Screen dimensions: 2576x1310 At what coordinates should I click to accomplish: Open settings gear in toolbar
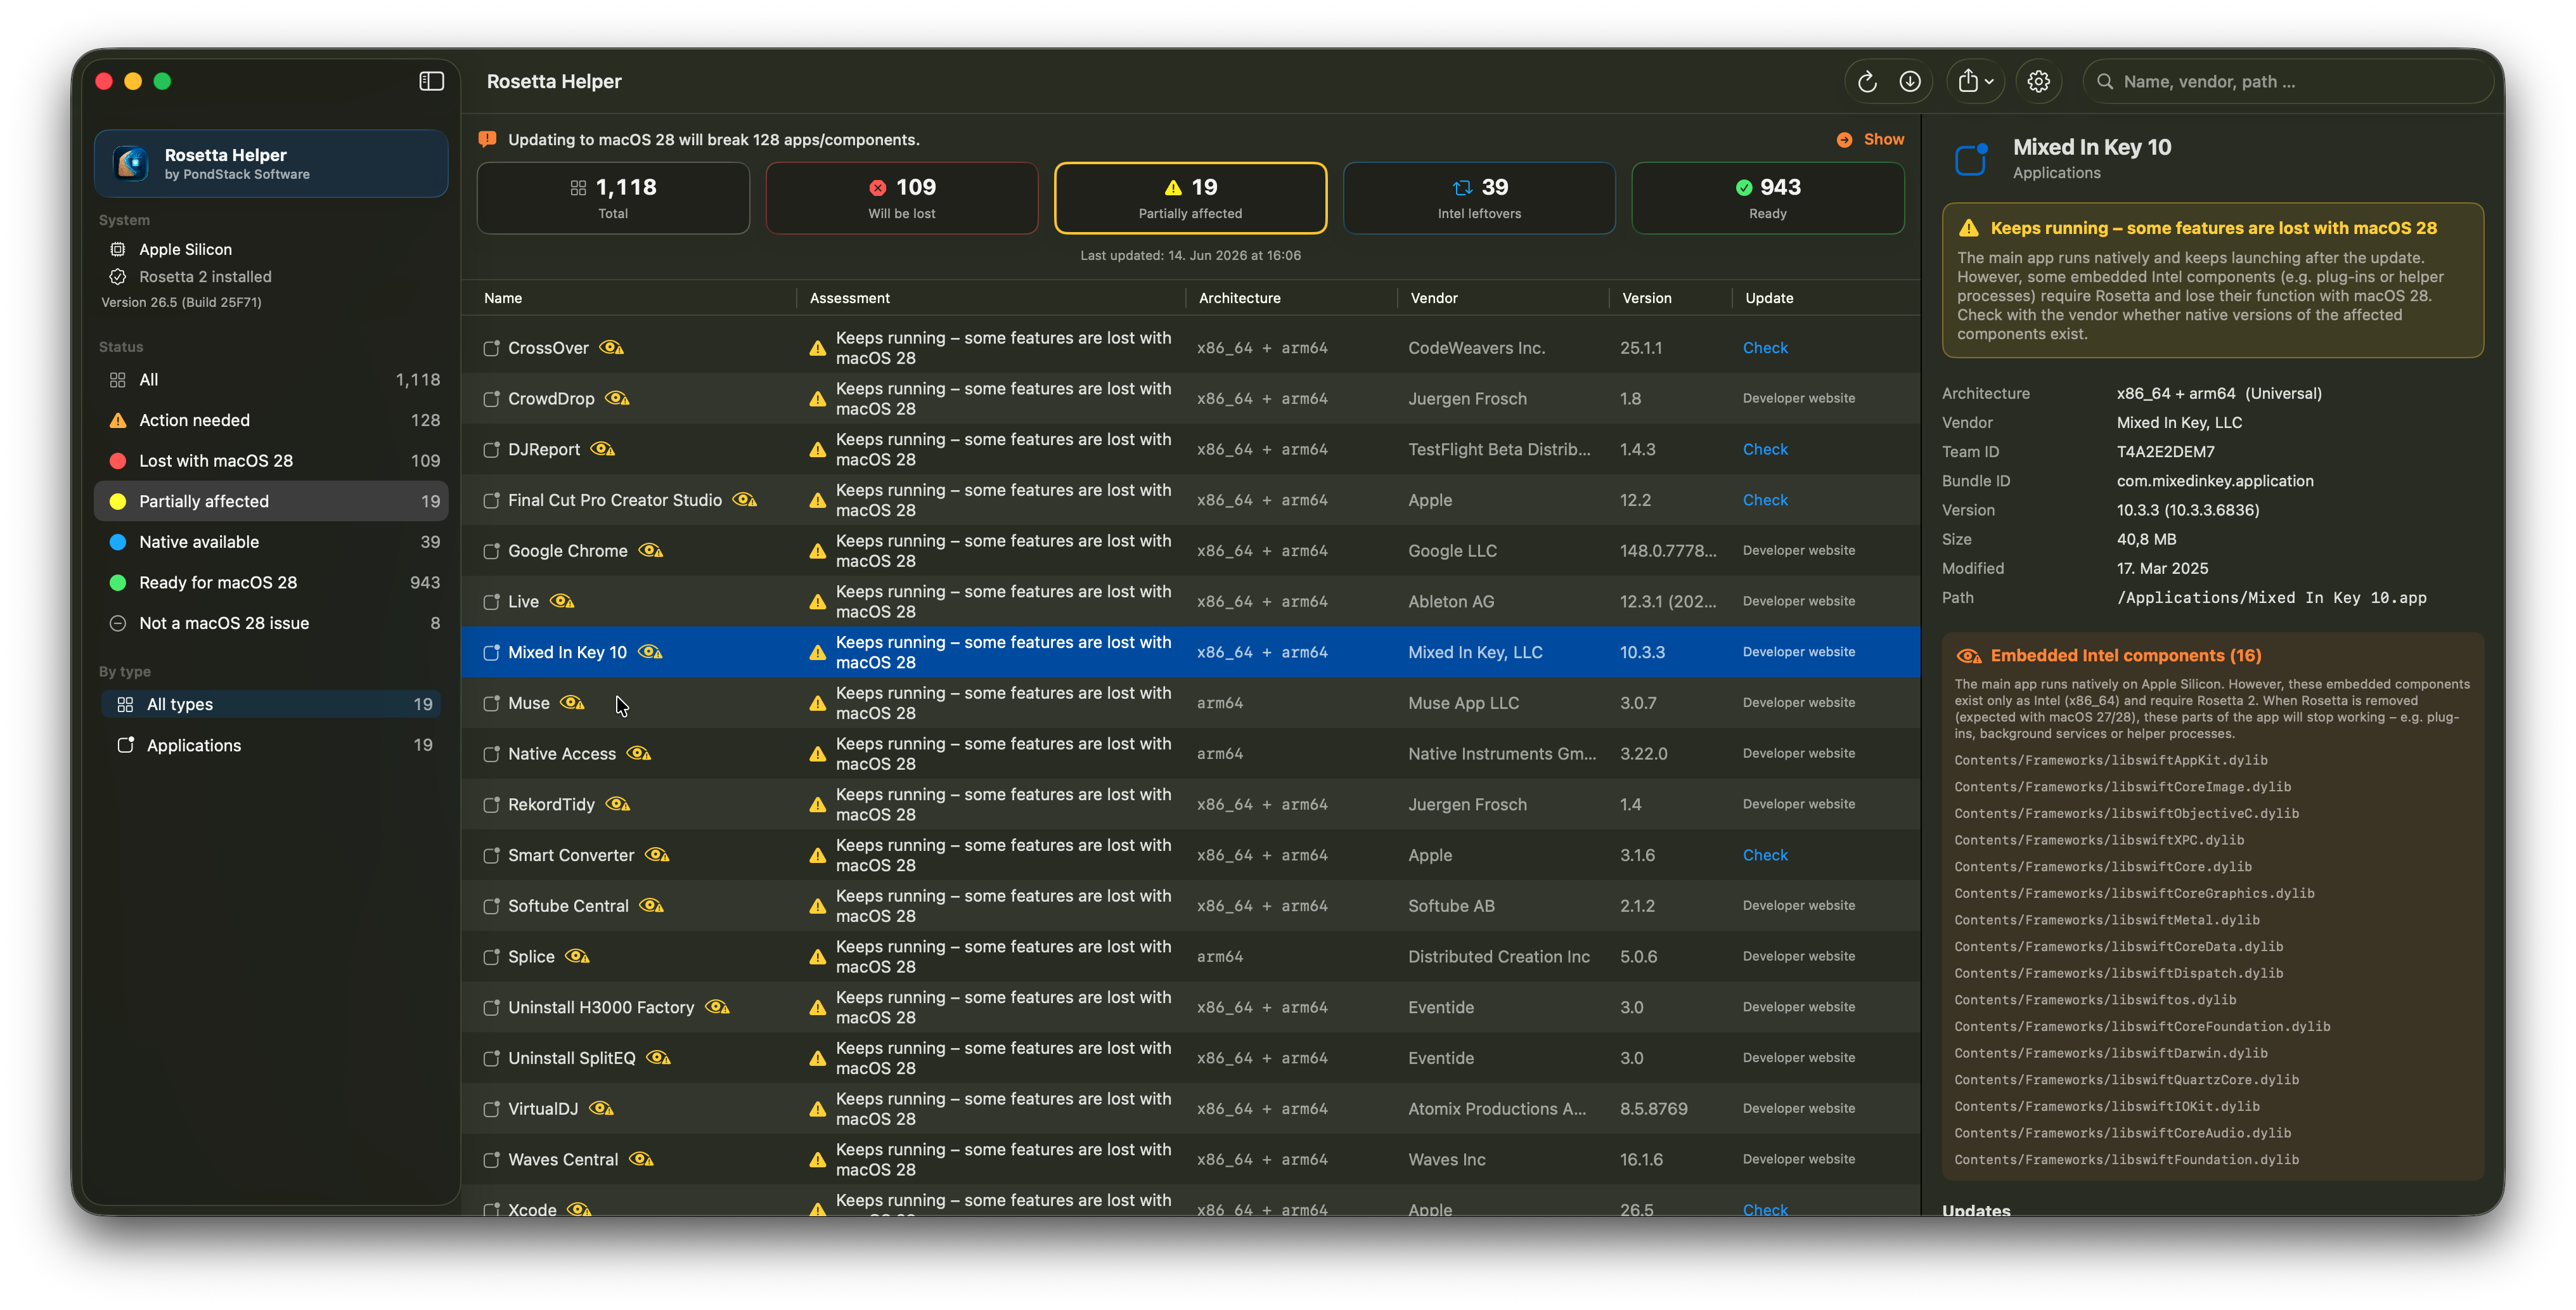tap(2038, 81)
